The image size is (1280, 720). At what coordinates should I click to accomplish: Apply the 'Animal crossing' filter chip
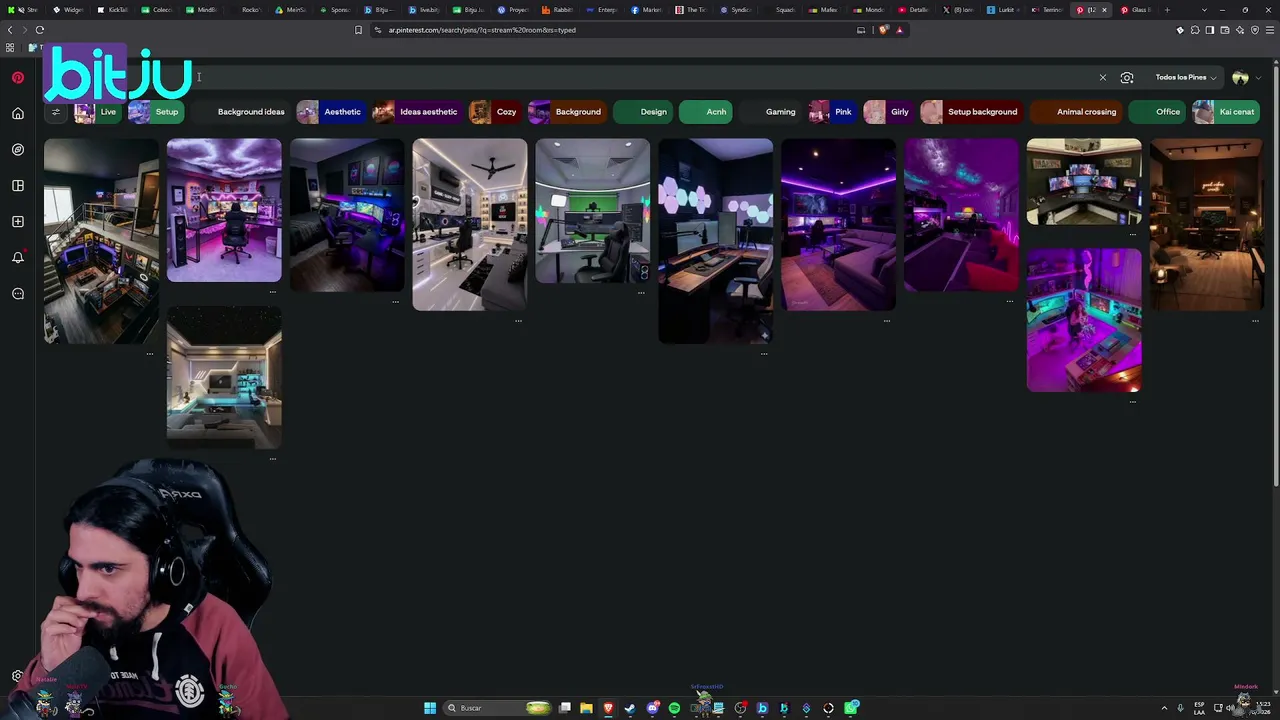pyautogui.click(x=1076, y=112)
